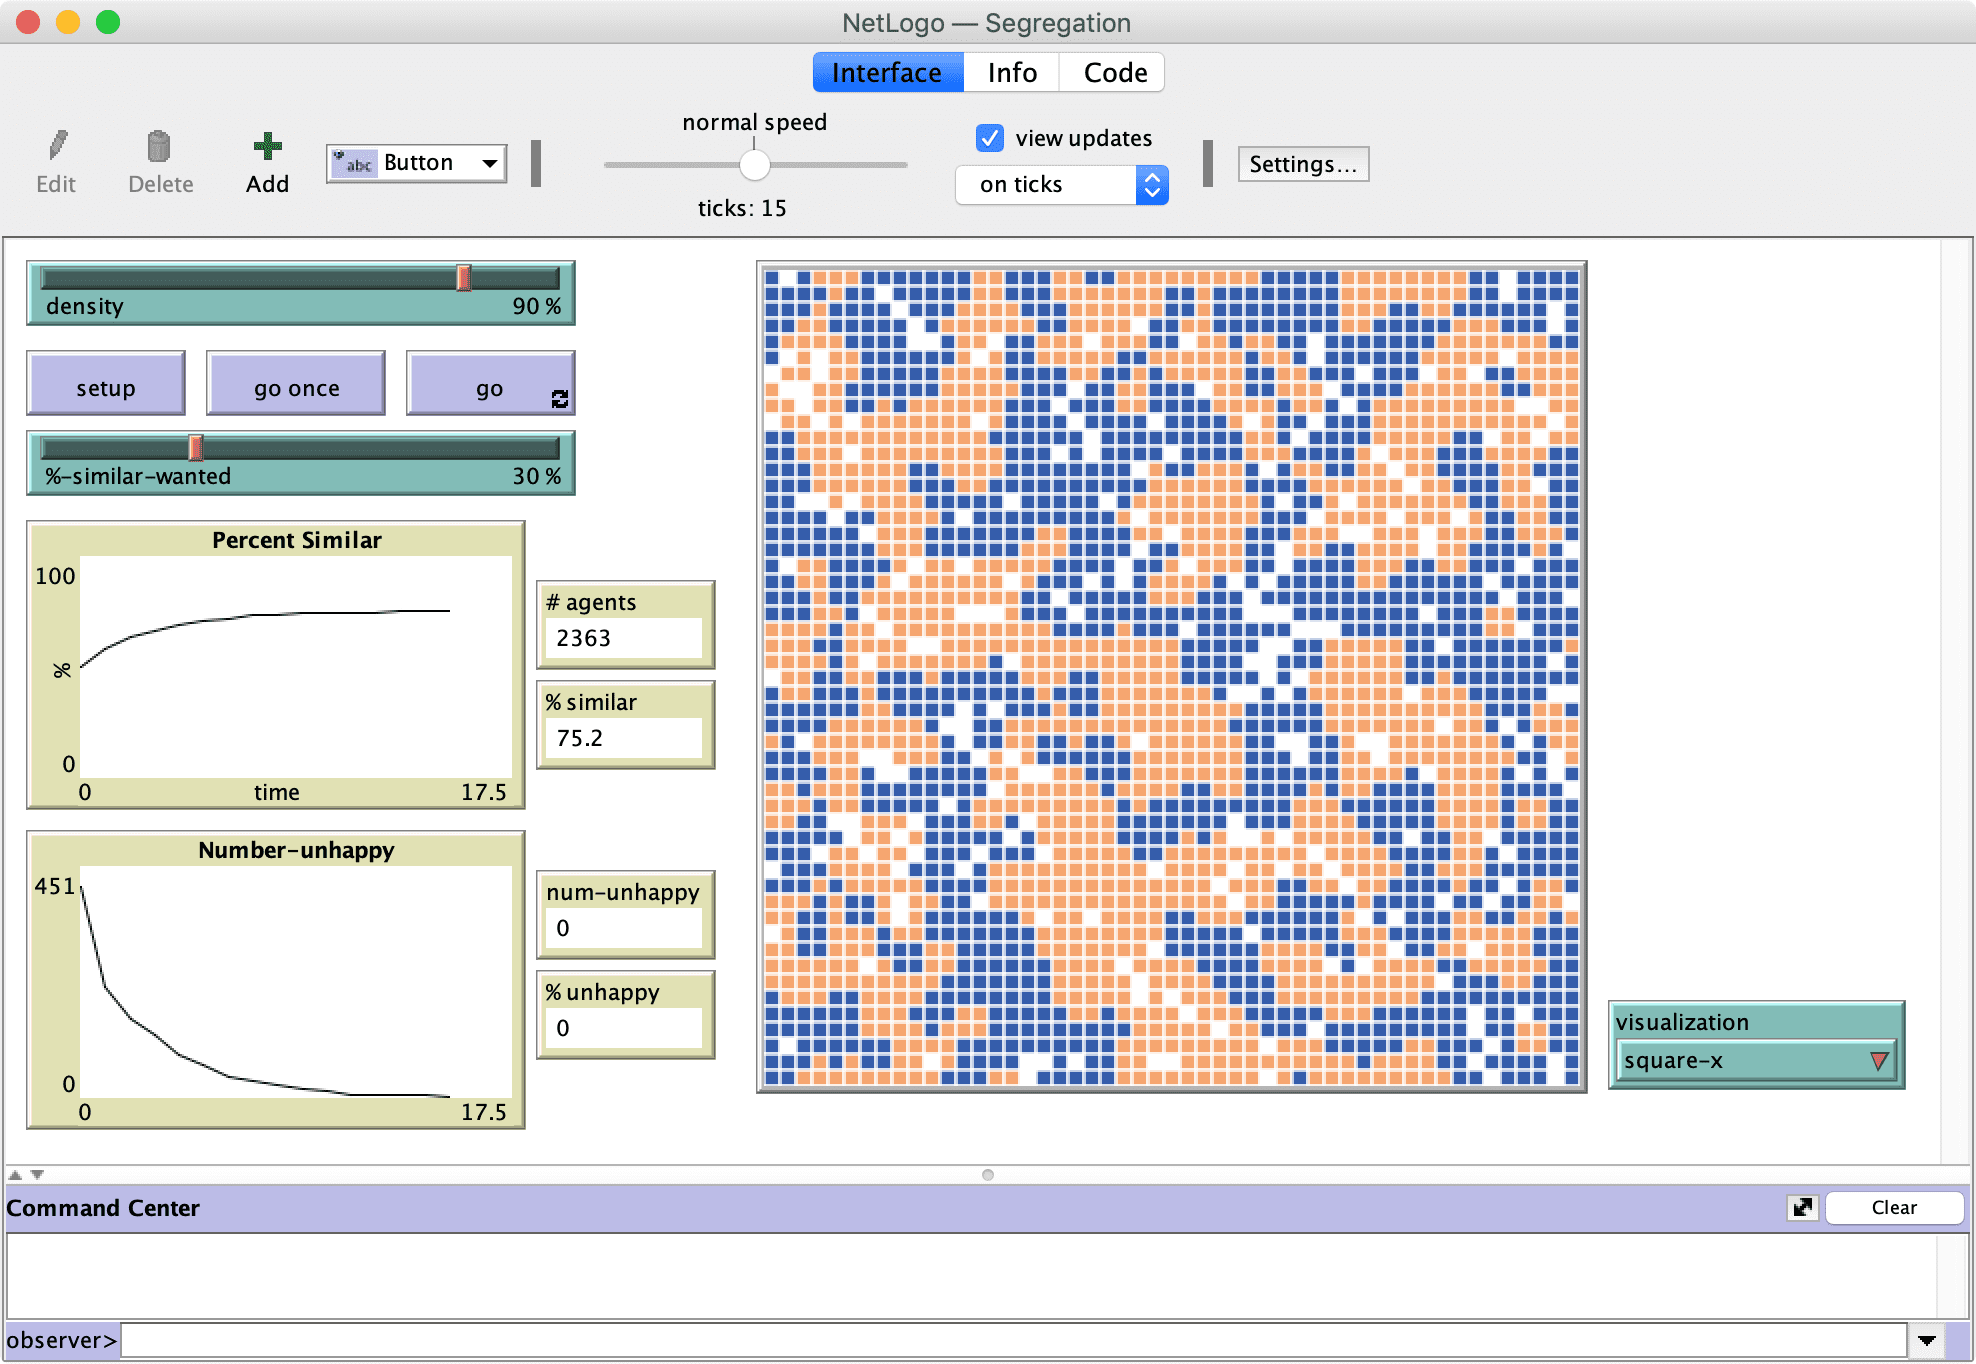Viewport: 1976px width, 1364px height.
Task: Click the Edit pencil icon
Action: click(x=58, y=146)
